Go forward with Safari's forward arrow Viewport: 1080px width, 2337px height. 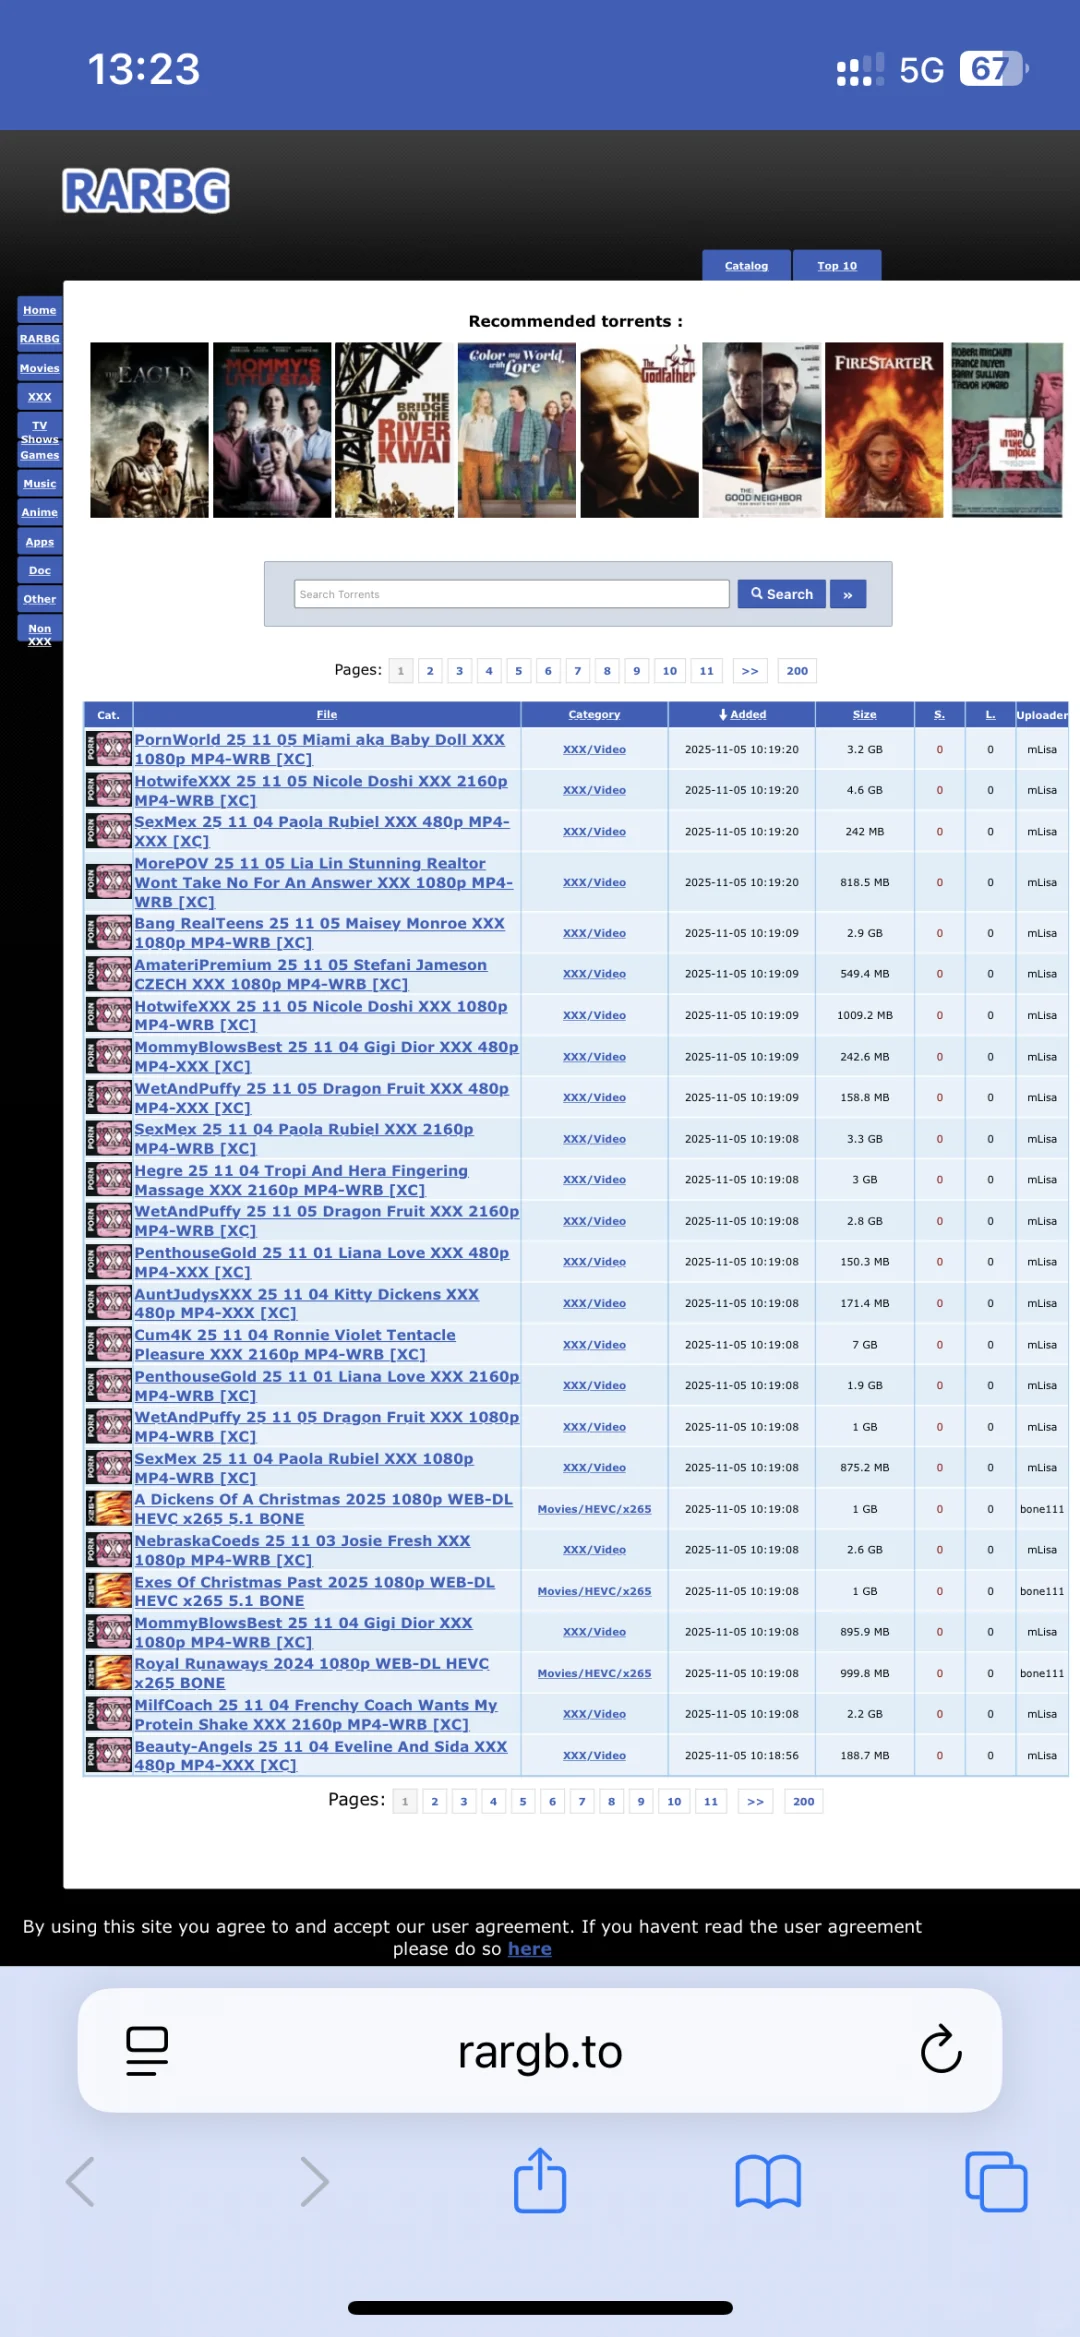[x=314, y=2181]
